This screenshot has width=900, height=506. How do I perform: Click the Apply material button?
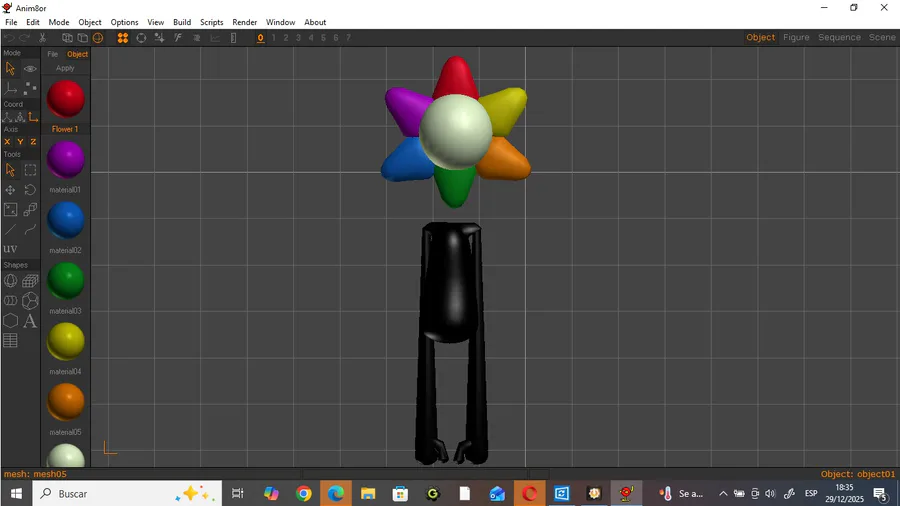pos(65,68)
